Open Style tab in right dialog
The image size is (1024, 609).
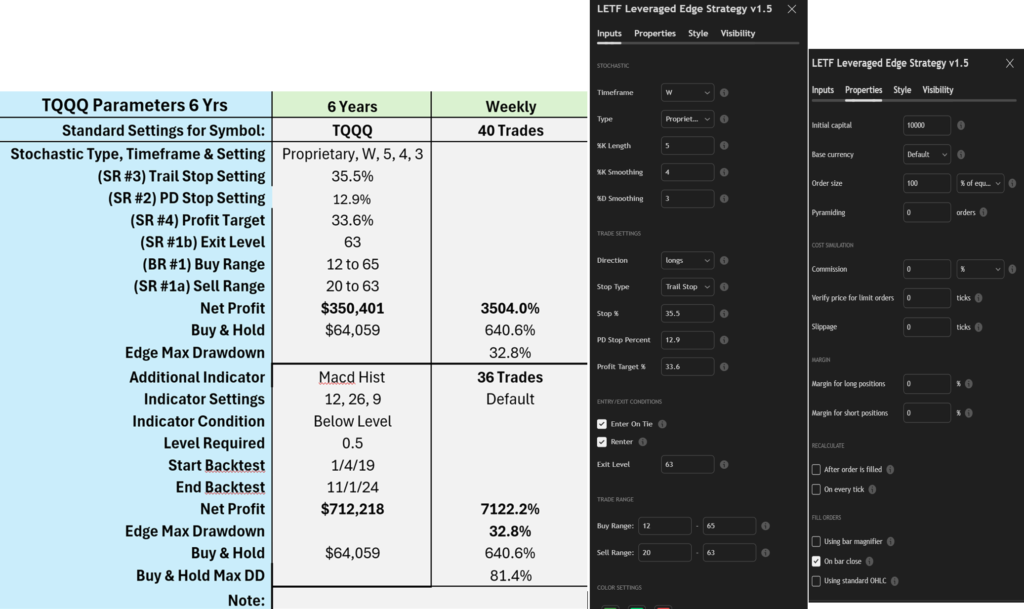point(902,90)
